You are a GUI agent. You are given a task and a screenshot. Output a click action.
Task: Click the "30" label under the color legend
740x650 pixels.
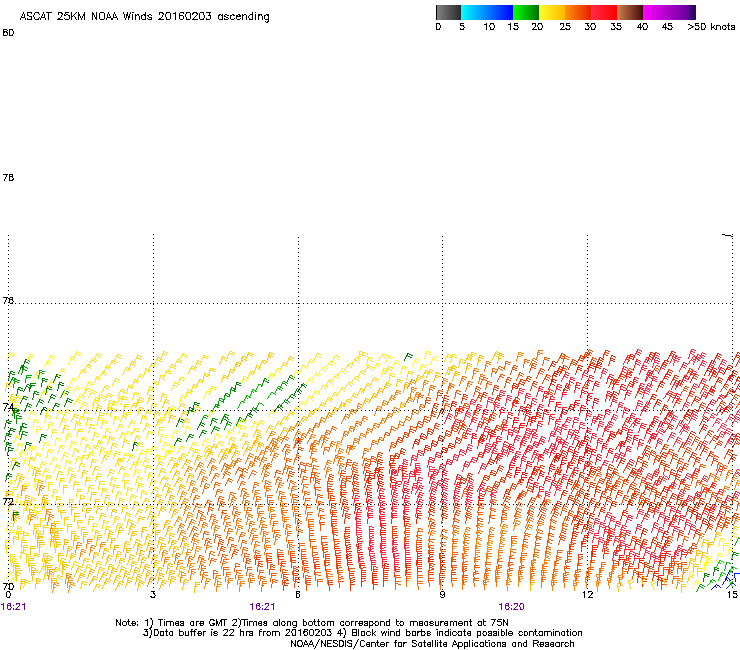click(590, 27)
